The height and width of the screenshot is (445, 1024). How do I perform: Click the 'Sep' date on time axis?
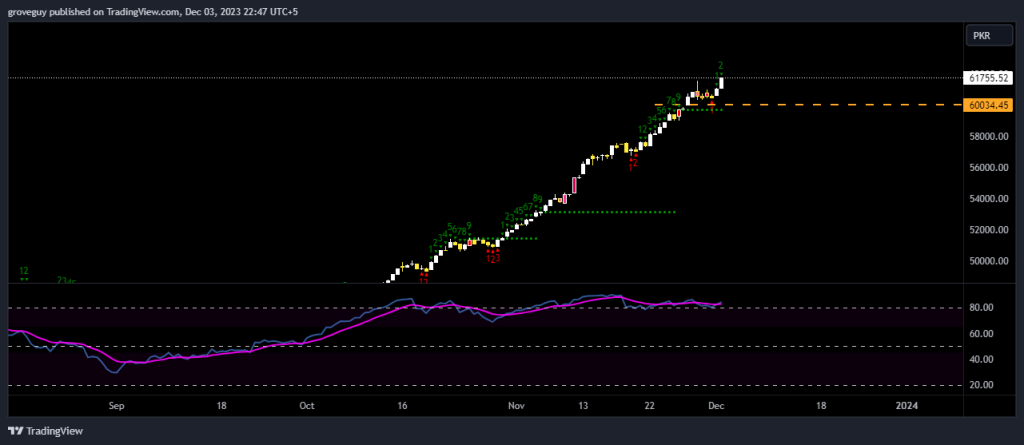[x=116, y=406]
